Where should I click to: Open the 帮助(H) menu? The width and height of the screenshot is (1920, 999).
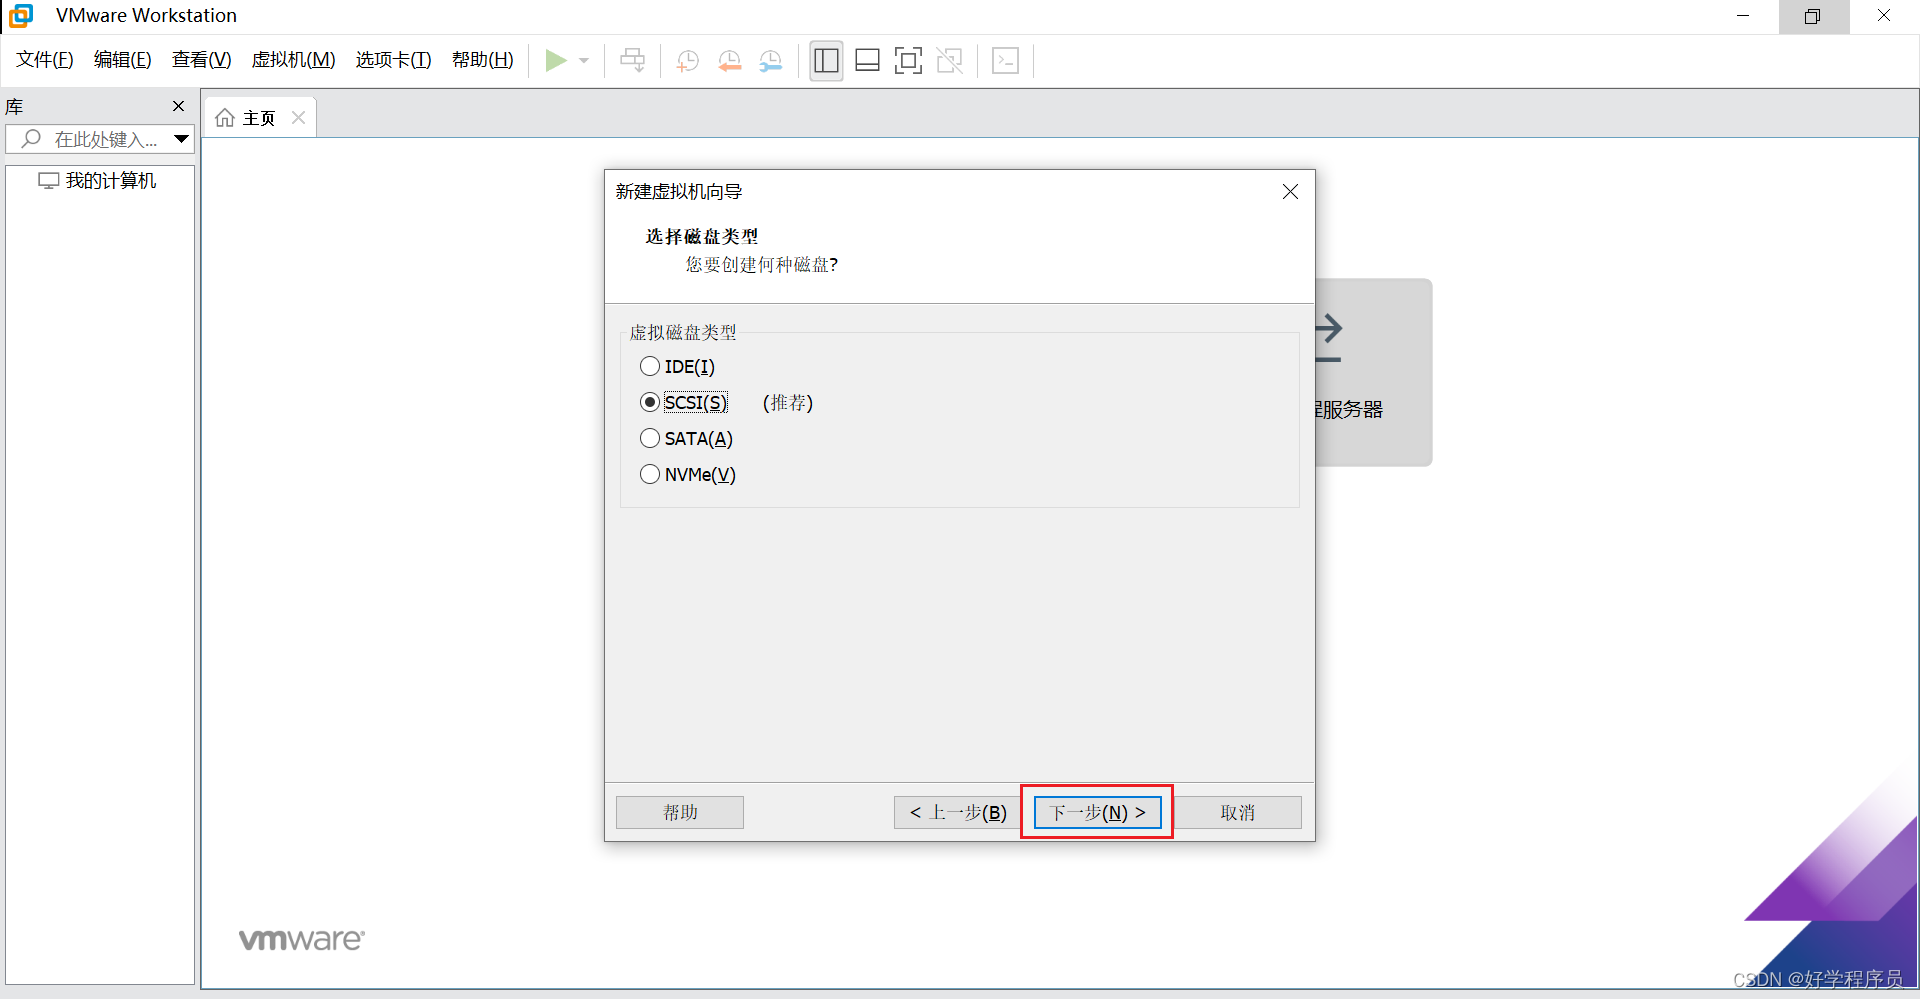pyautogui.click(x=483, y=60)
